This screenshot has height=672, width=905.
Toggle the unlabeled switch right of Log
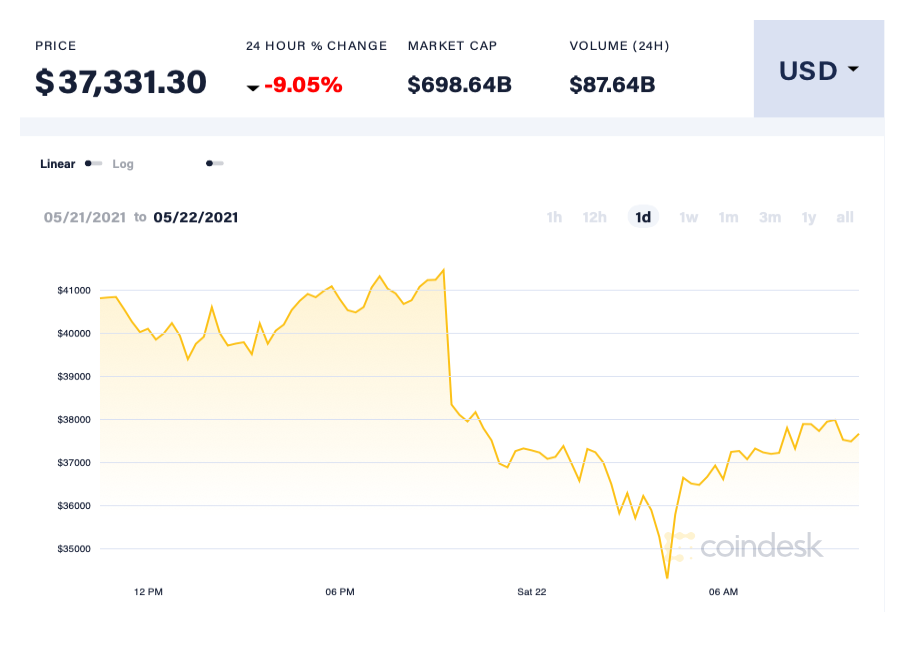[214, 163]
